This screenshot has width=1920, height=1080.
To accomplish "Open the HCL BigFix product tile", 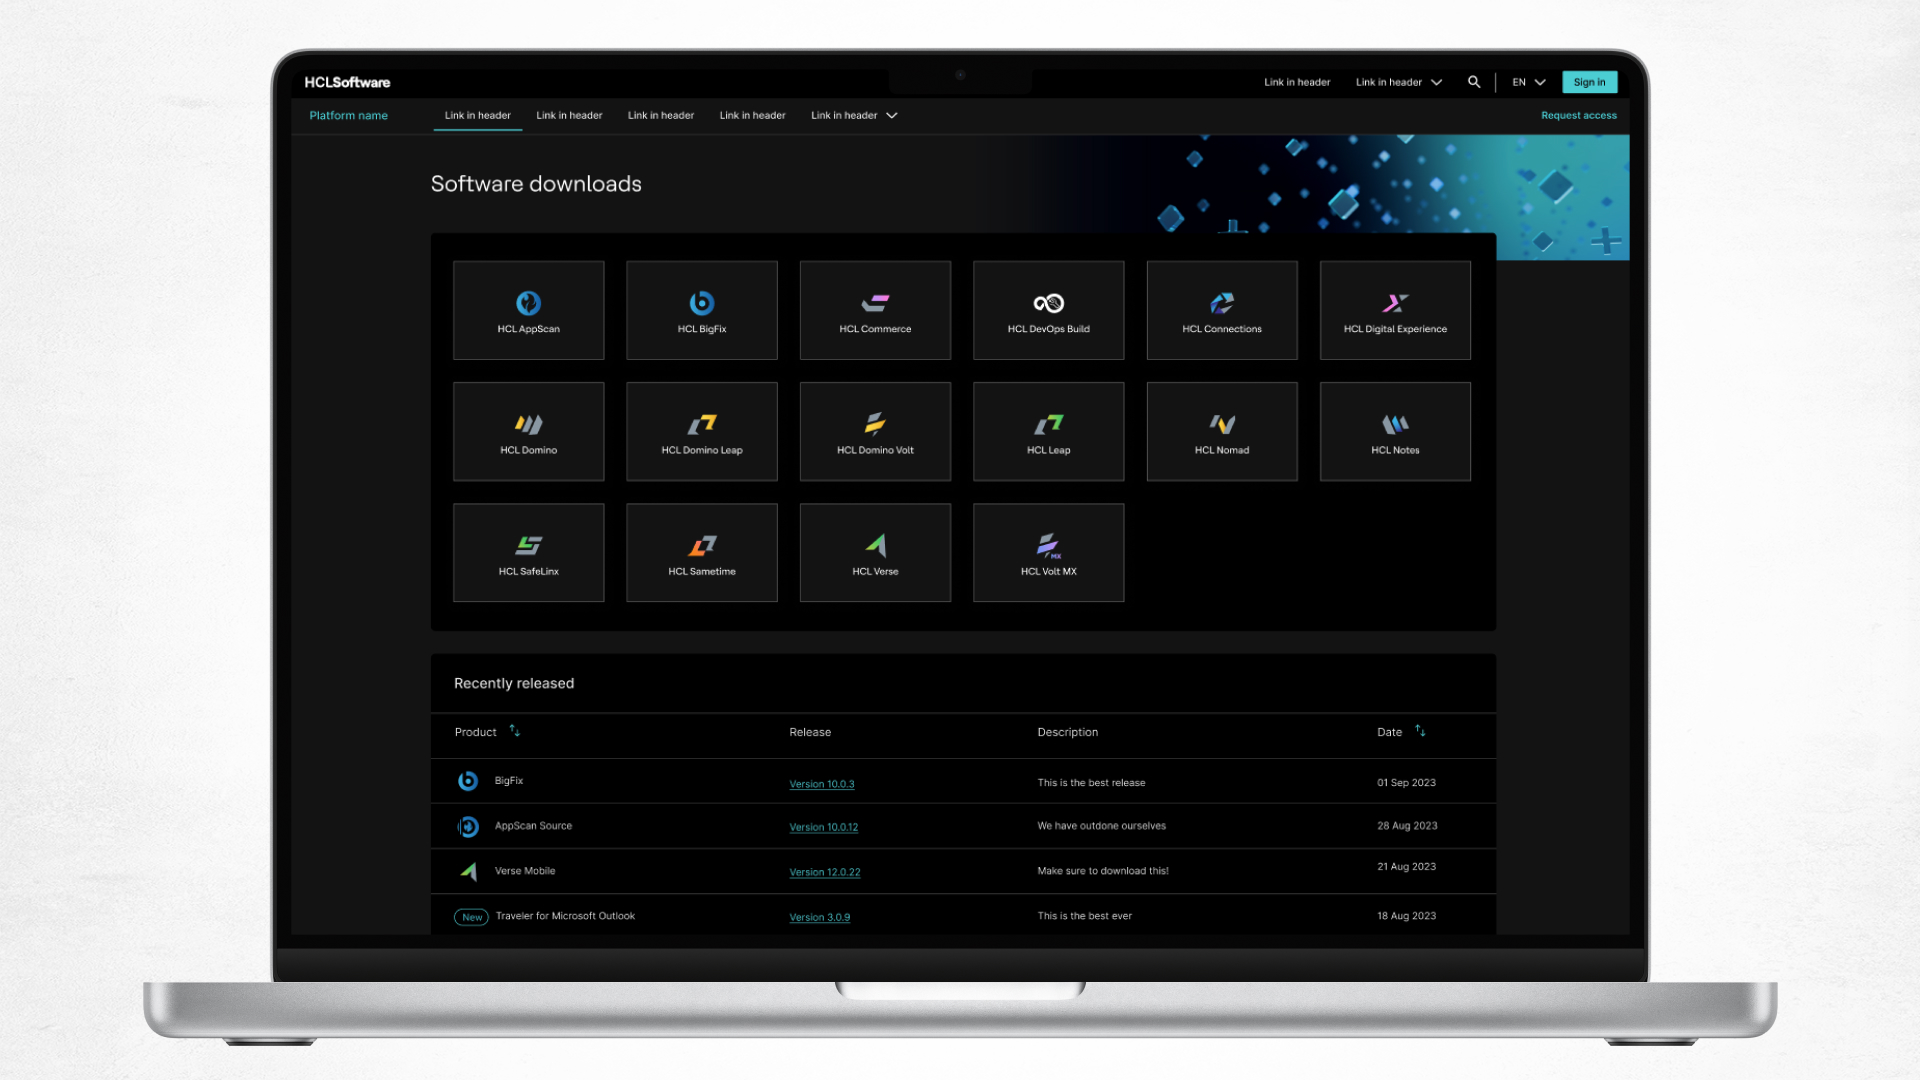I will click(702, 310).
